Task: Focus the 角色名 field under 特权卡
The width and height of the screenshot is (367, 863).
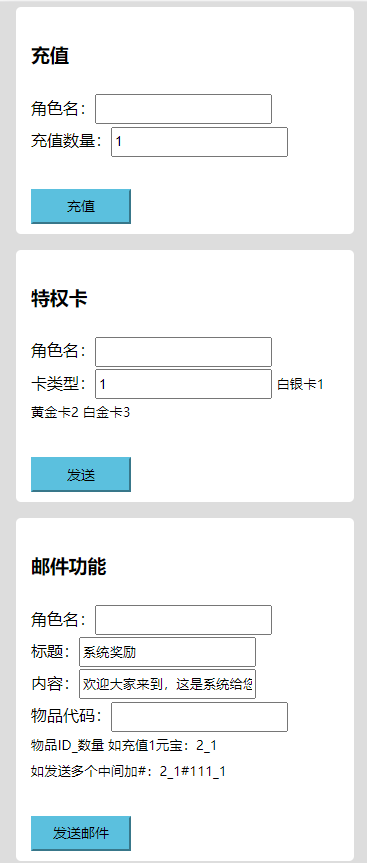Action: (x=183, y=352)
